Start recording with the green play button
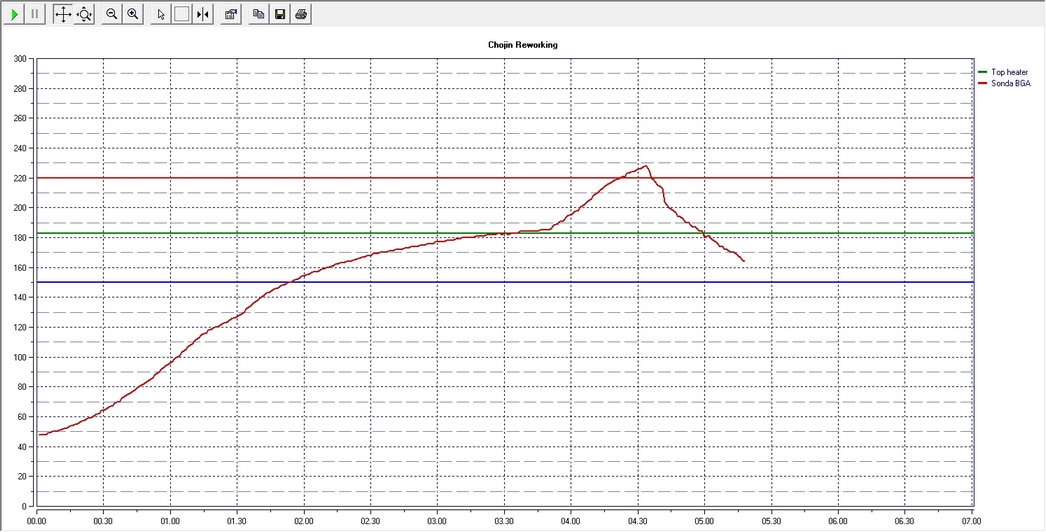The image size is (1046, 532). [x=14, y=15]
